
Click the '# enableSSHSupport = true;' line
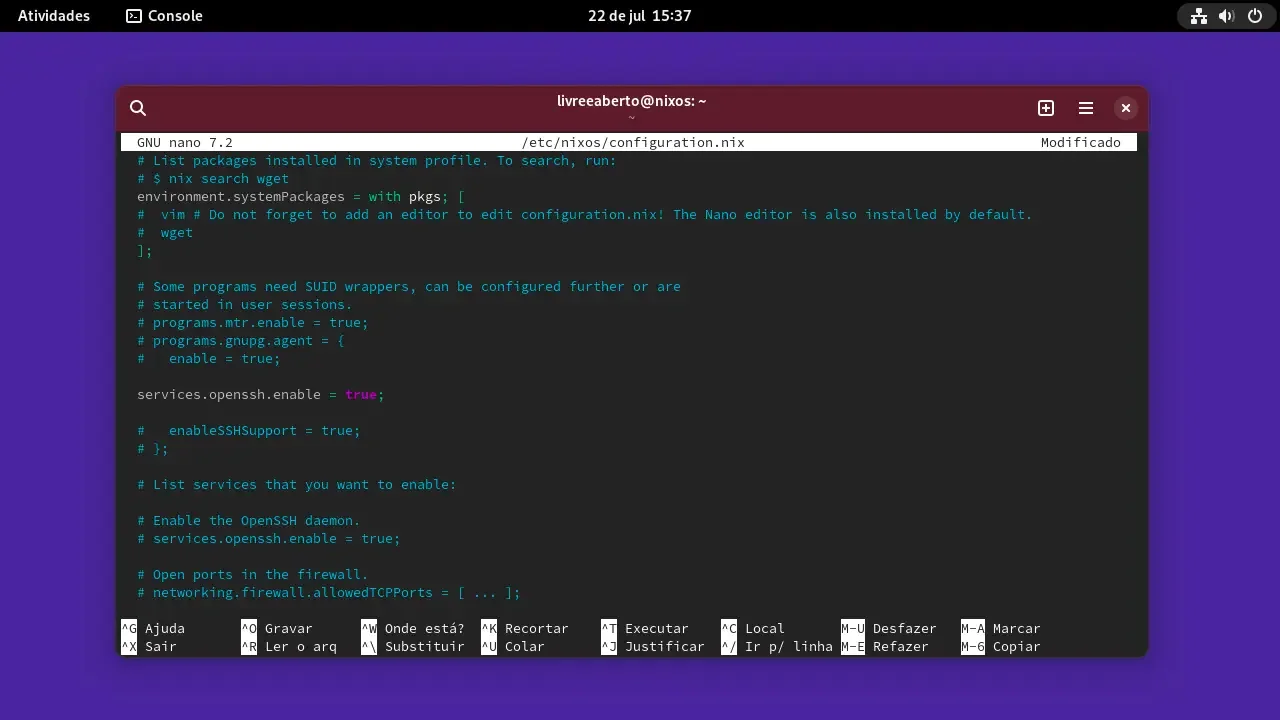tap(249, 431)
